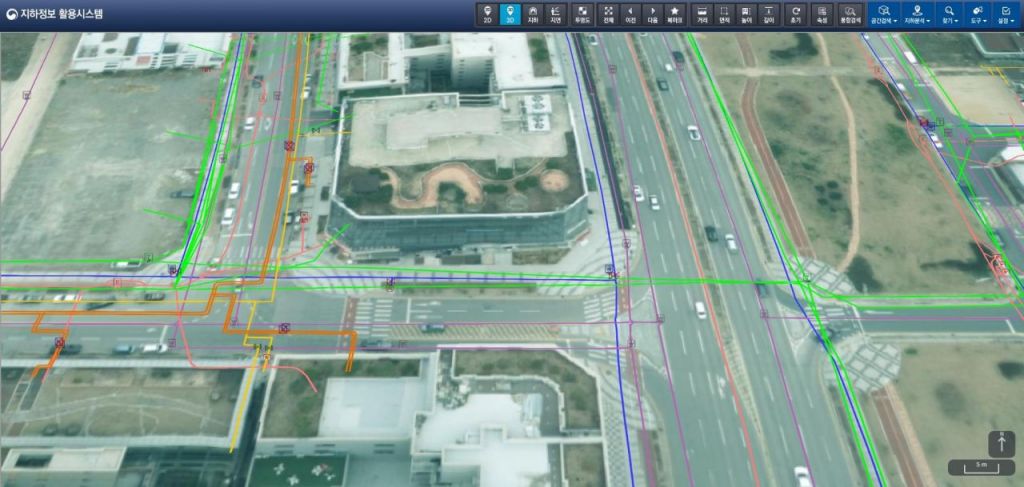This screenshot has height=487, width=1024.
Task: Open the 북마크 star bookmark
Action: pyautogui.click(x=675, y=14)
